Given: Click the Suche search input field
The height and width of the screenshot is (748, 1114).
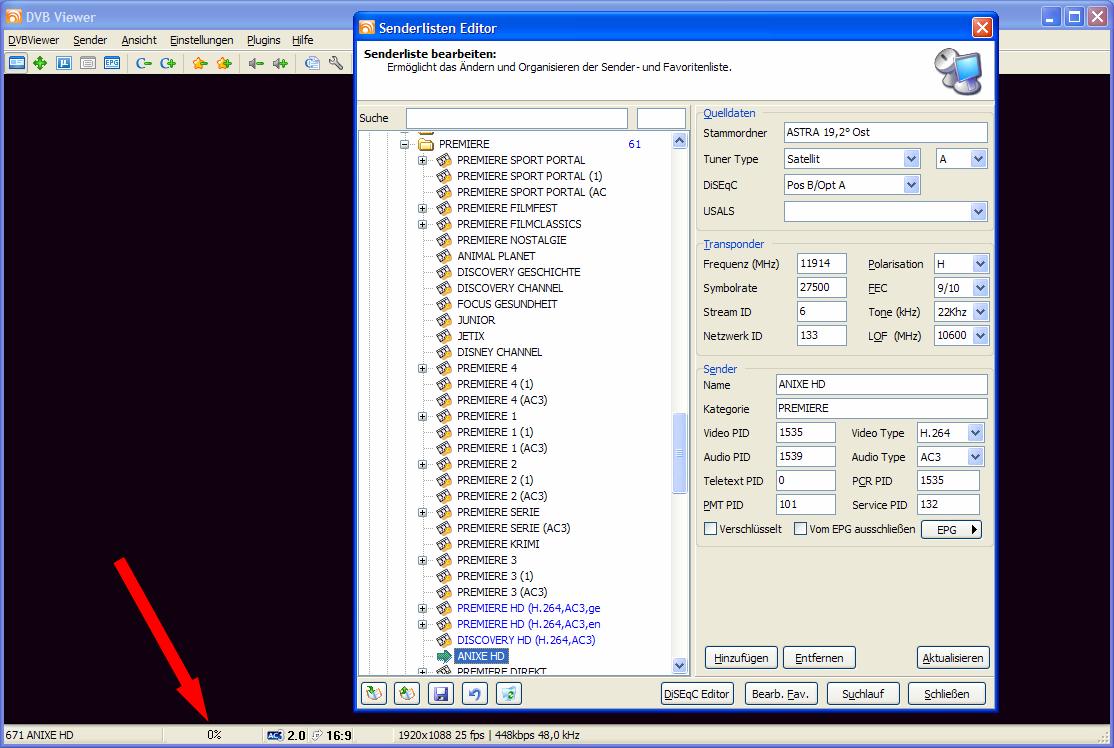Looking at the screenshot, I should pyautogui.click(x=517, y=118).
